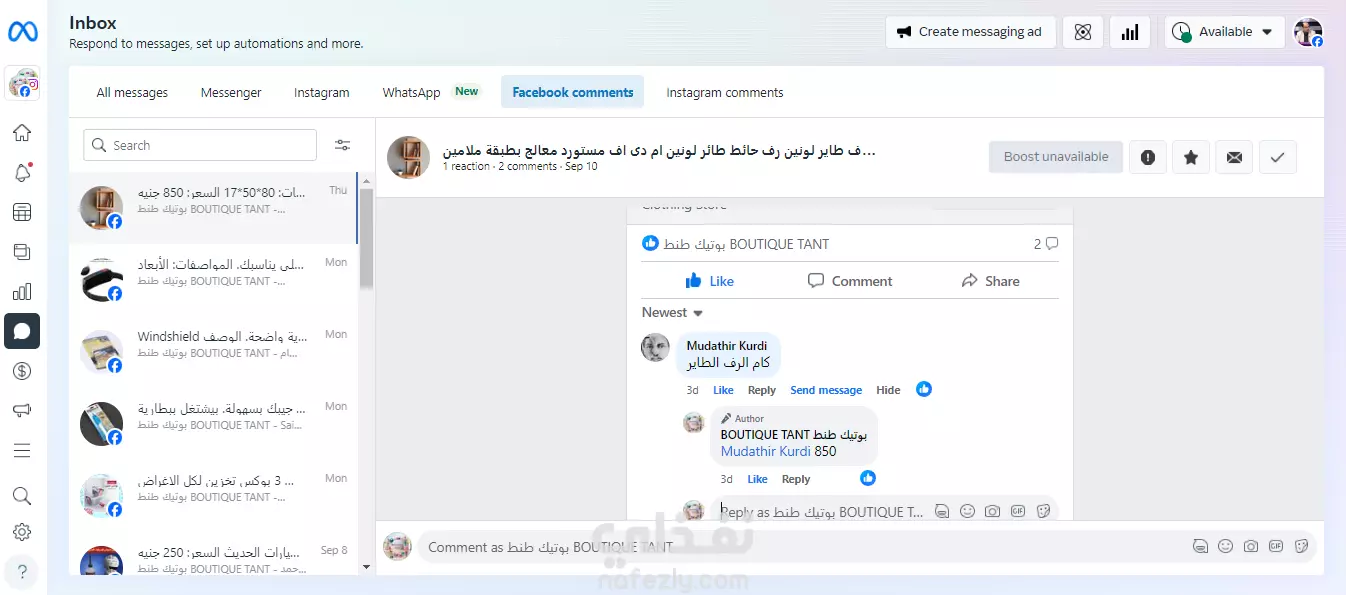Open Sep 8 conversation priced 250 جنيه

click(213, 560)
